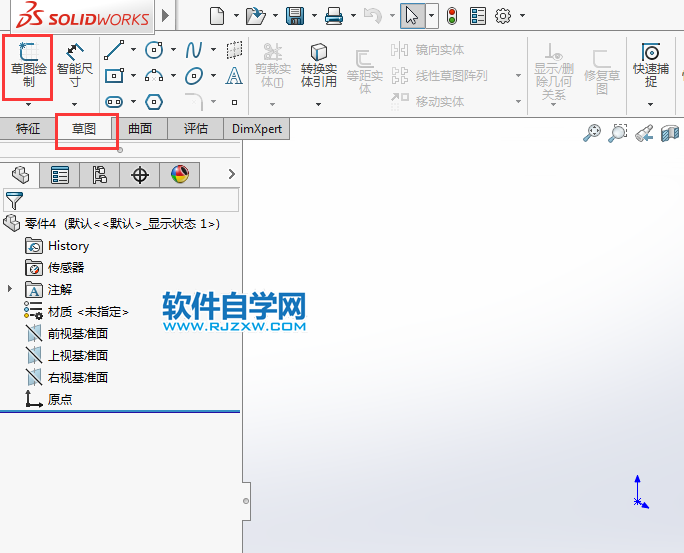Select the sketch Text tool
The width and height of the screenshot is (684, 553).
coord(234,76)
